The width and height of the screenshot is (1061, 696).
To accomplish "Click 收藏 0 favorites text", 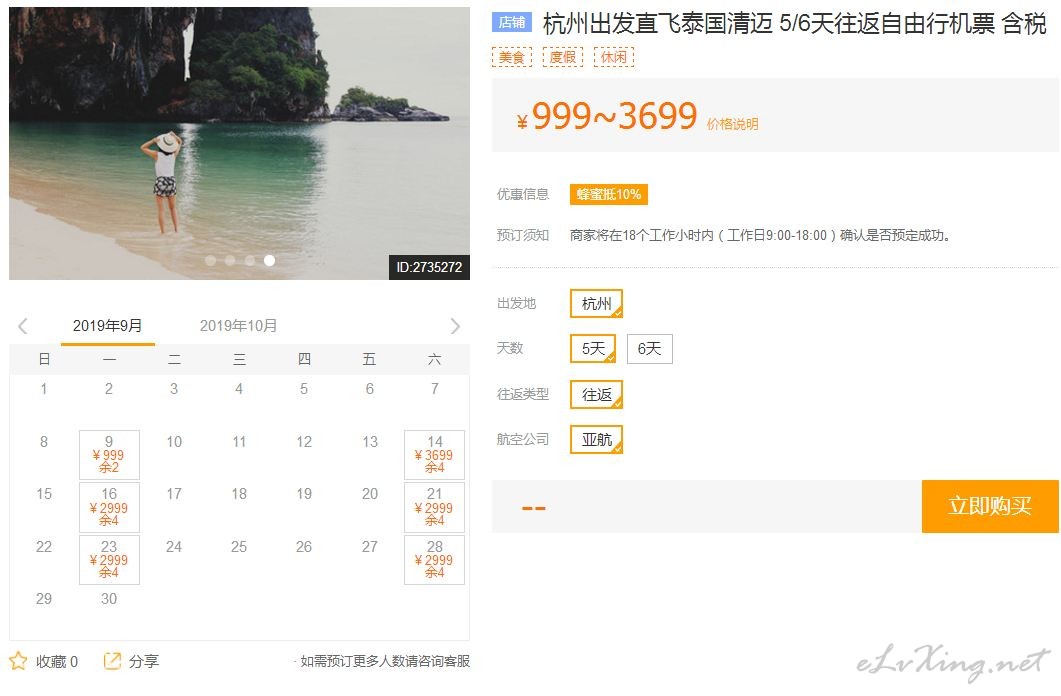I will click(57, 662).
